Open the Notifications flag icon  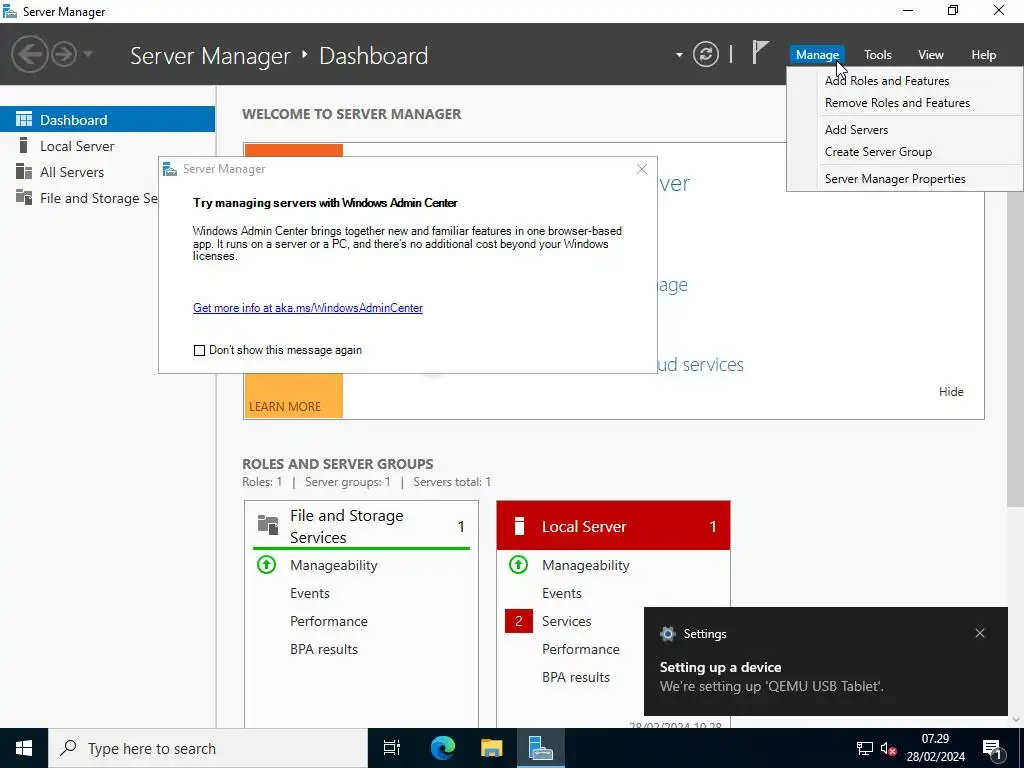tap(760, 53)
